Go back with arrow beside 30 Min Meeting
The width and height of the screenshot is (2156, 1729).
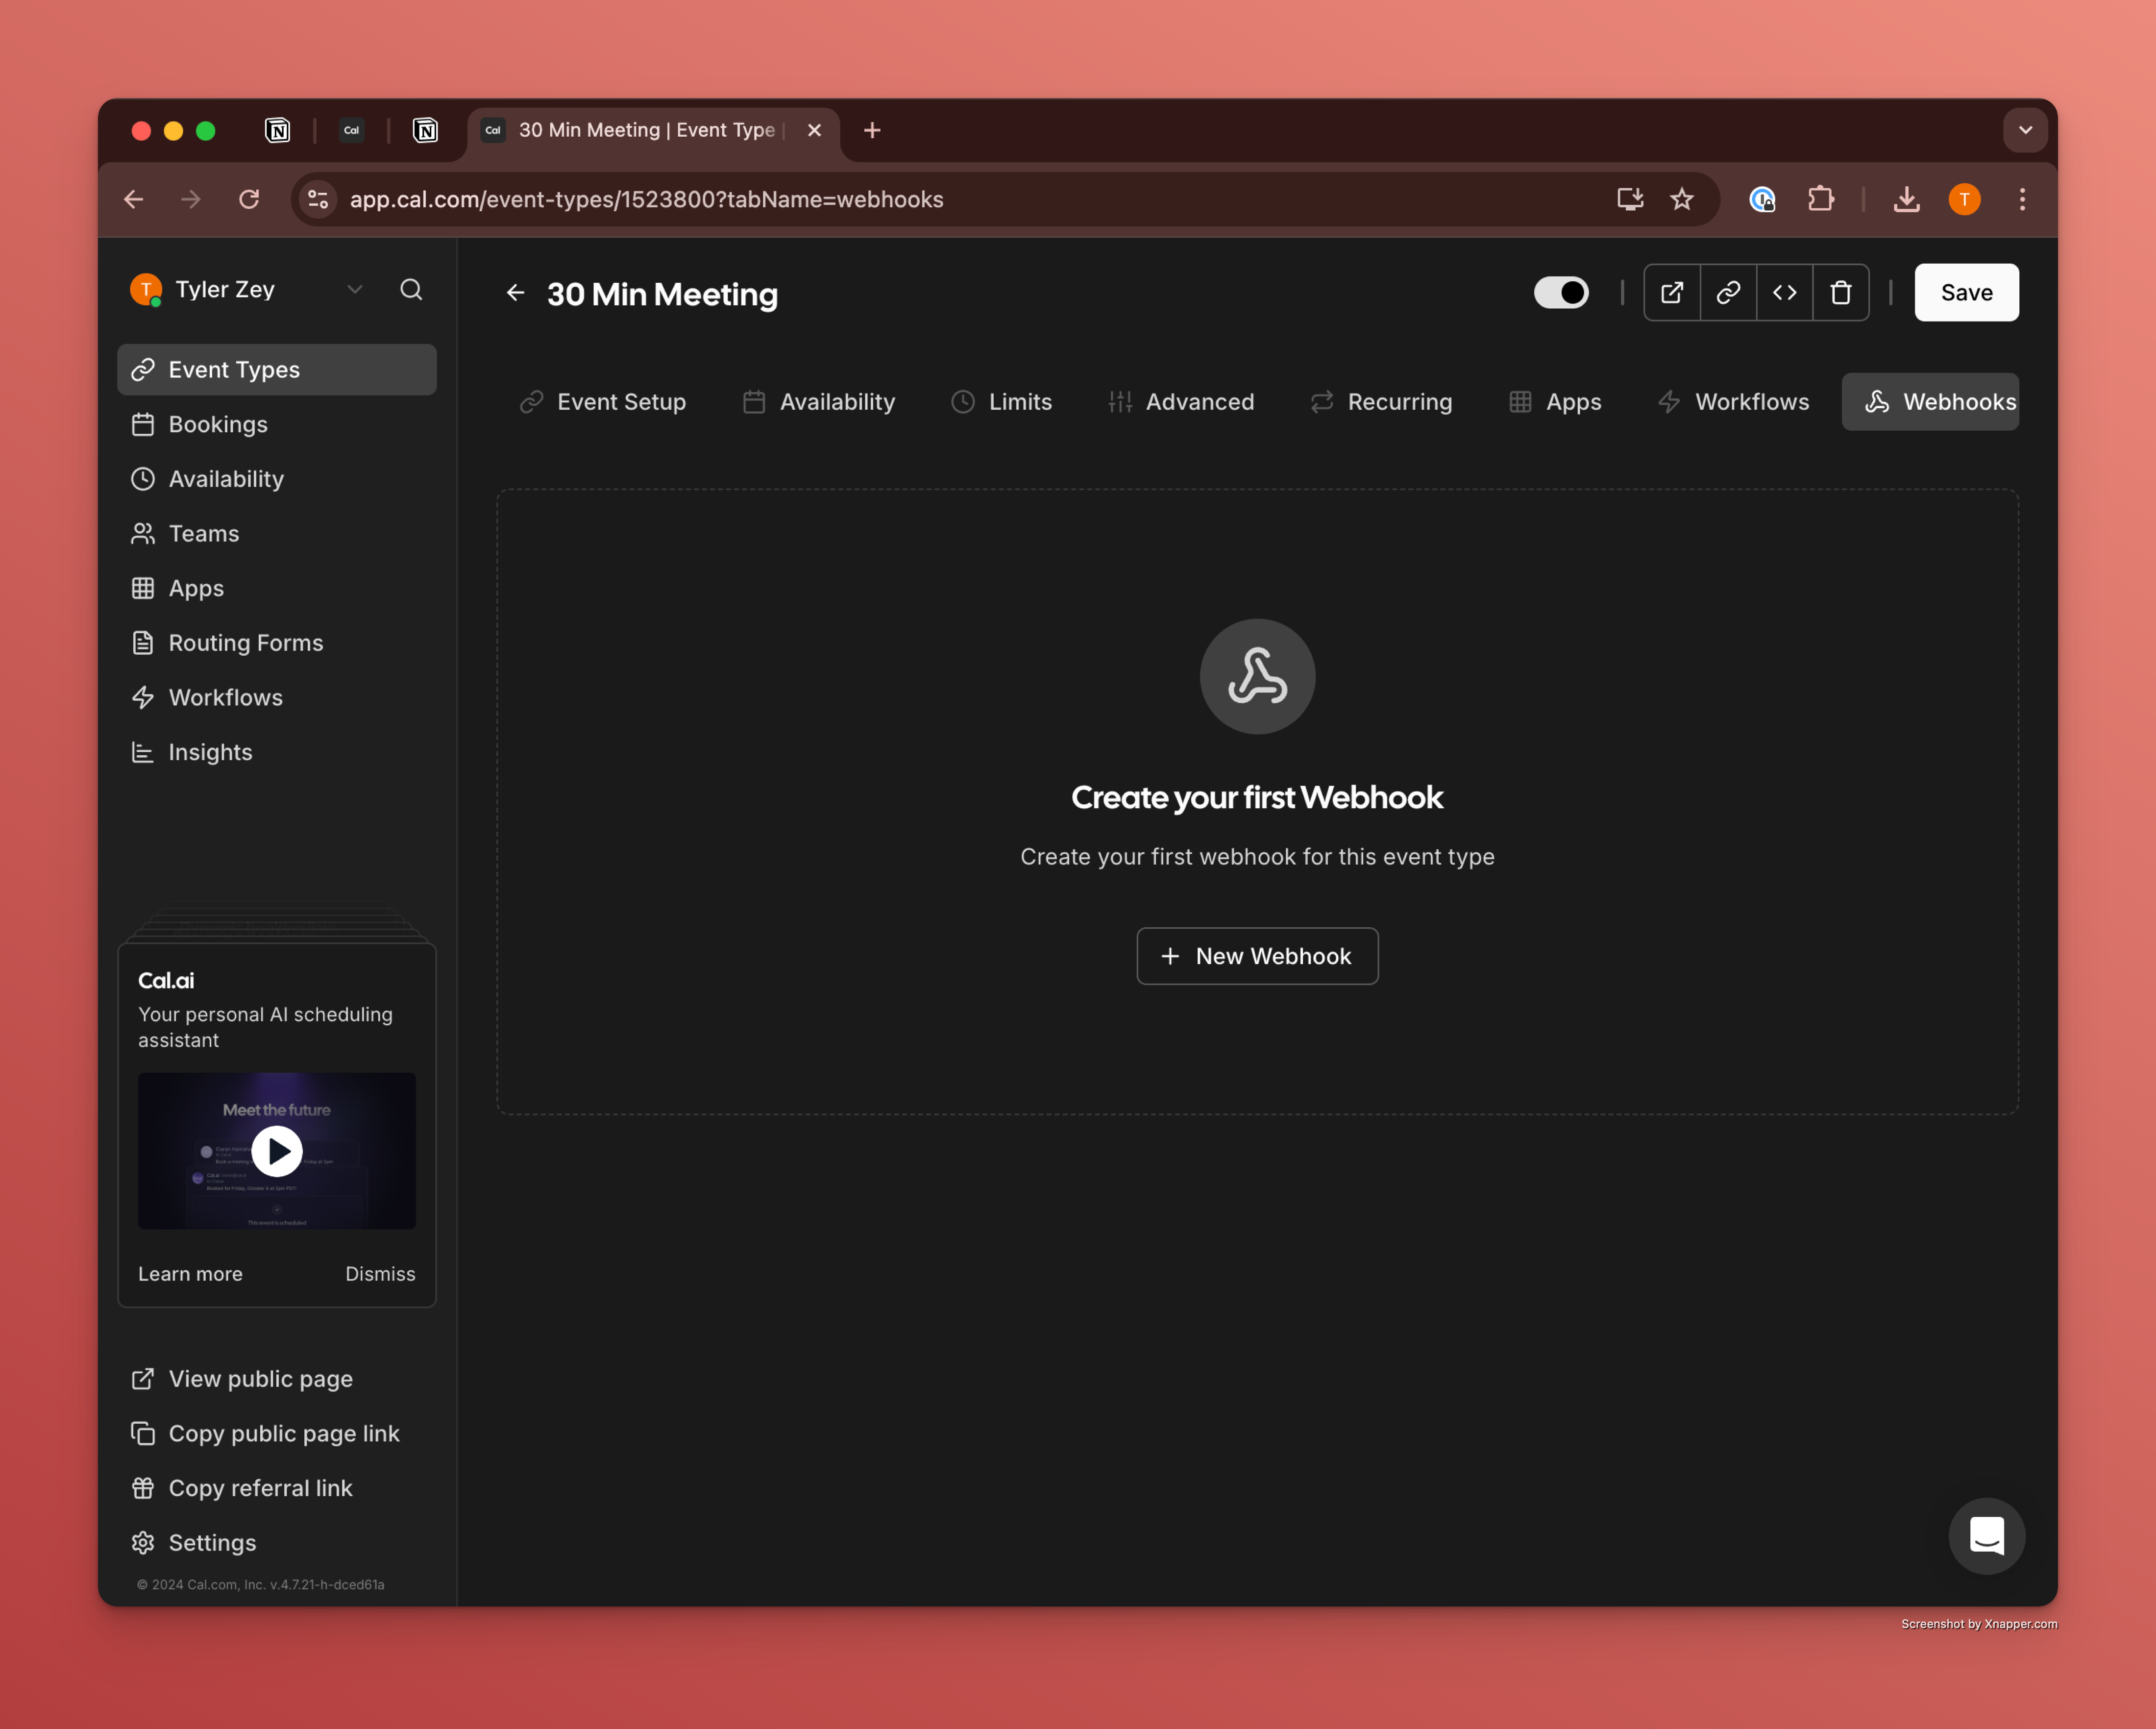click(515, 293)
